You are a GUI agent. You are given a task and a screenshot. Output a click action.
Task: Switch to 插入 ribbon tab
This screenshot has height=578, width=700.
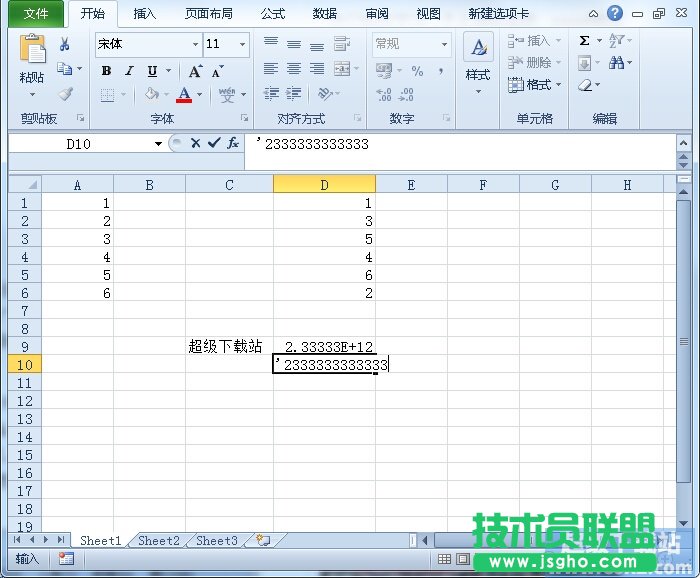[x=144, y=14]
